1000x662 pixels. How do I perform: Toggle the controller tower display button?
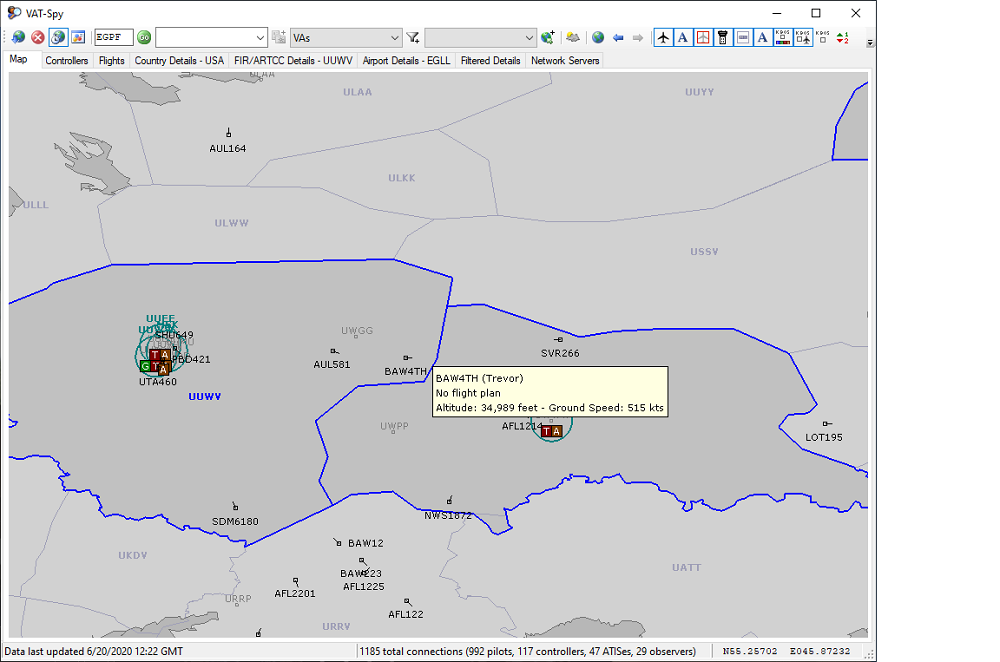coord(722,38)
